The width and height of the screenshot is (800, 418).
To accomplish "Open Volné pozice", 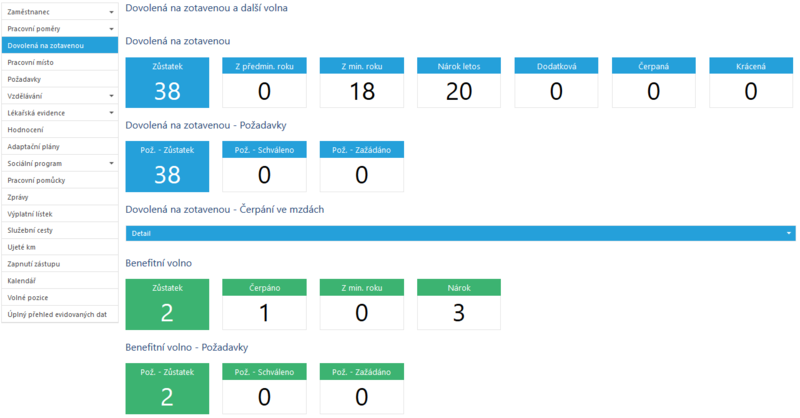I will [60, 298].
